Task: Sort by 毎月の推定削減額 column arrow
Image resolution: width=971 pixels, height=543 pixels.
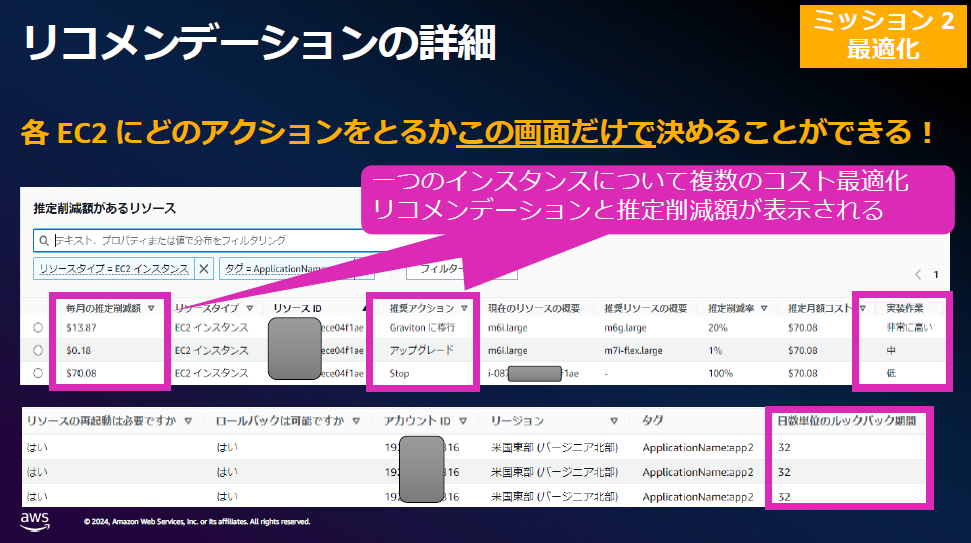Action: click(x=151, y=308)
